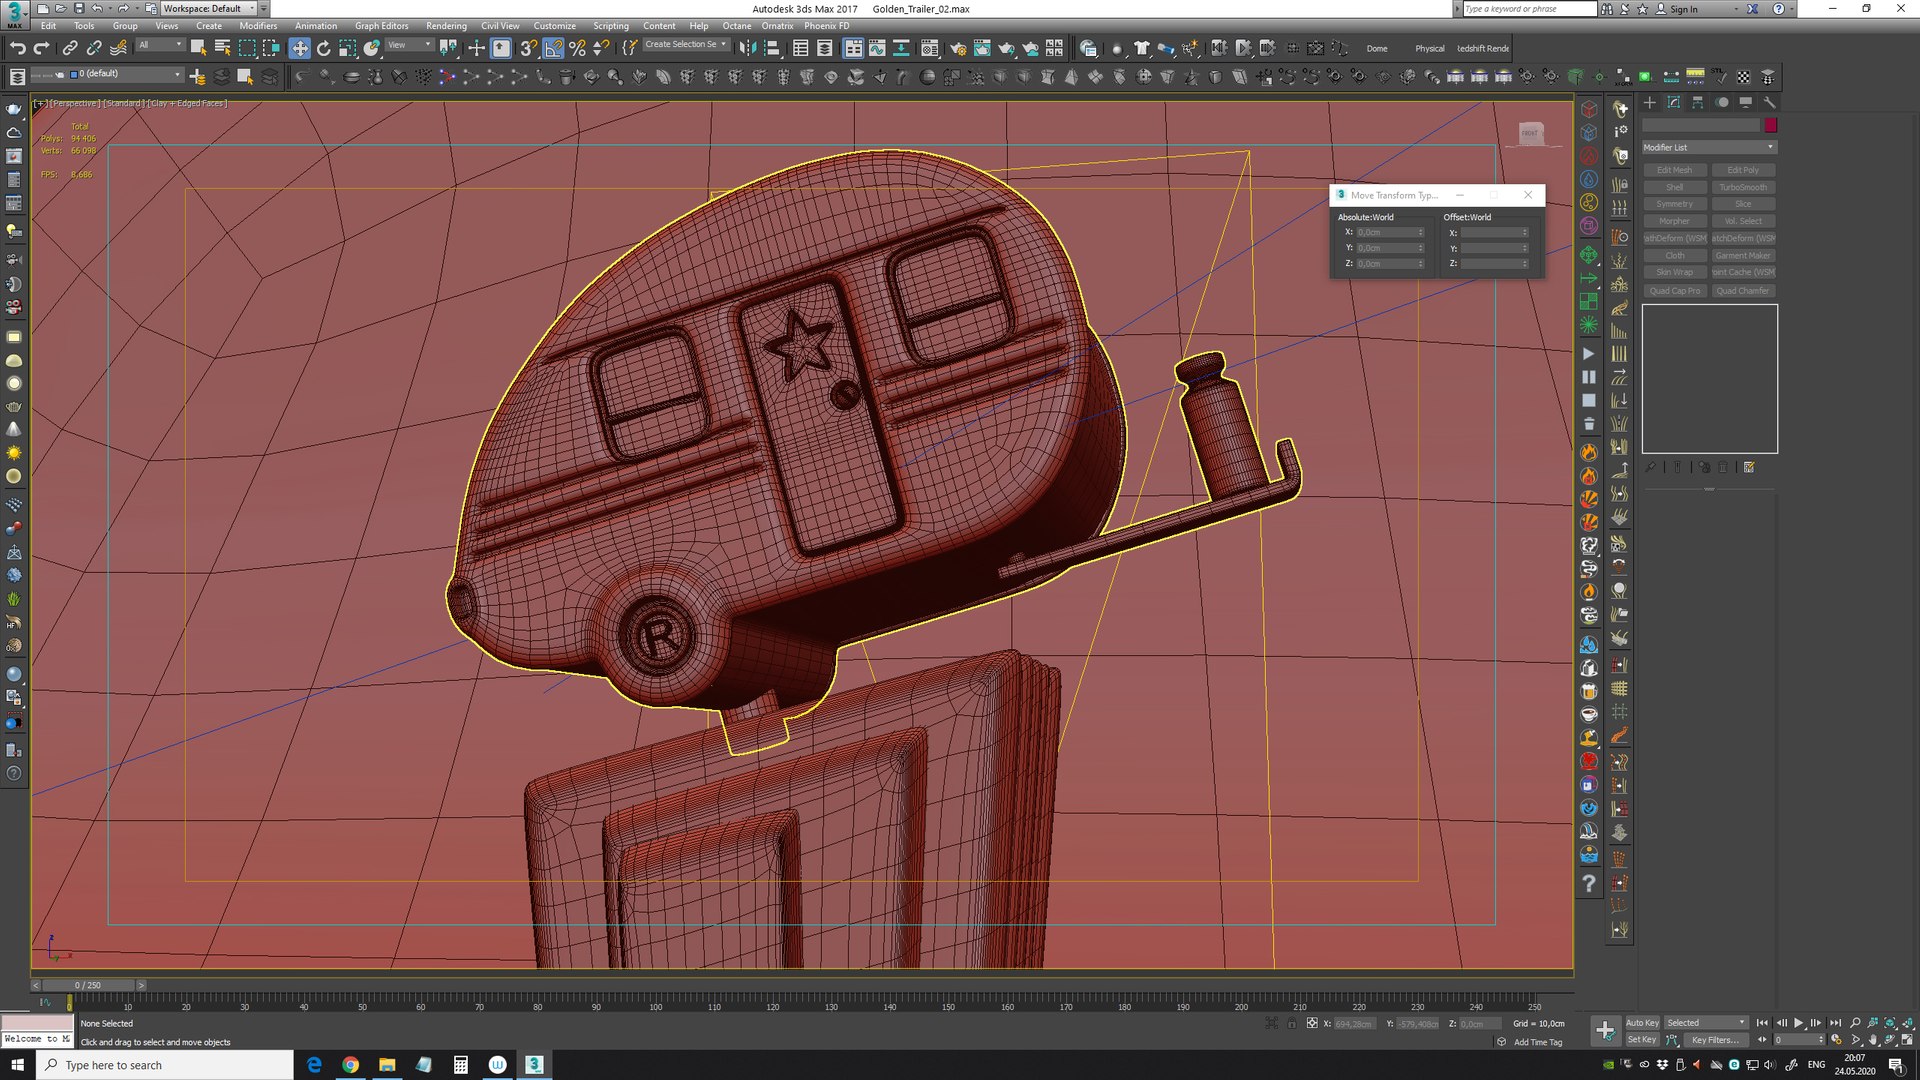Open the Selected key filter dropdown
Viewport: 1920px width, 1080px height.
point(1706,1023)
